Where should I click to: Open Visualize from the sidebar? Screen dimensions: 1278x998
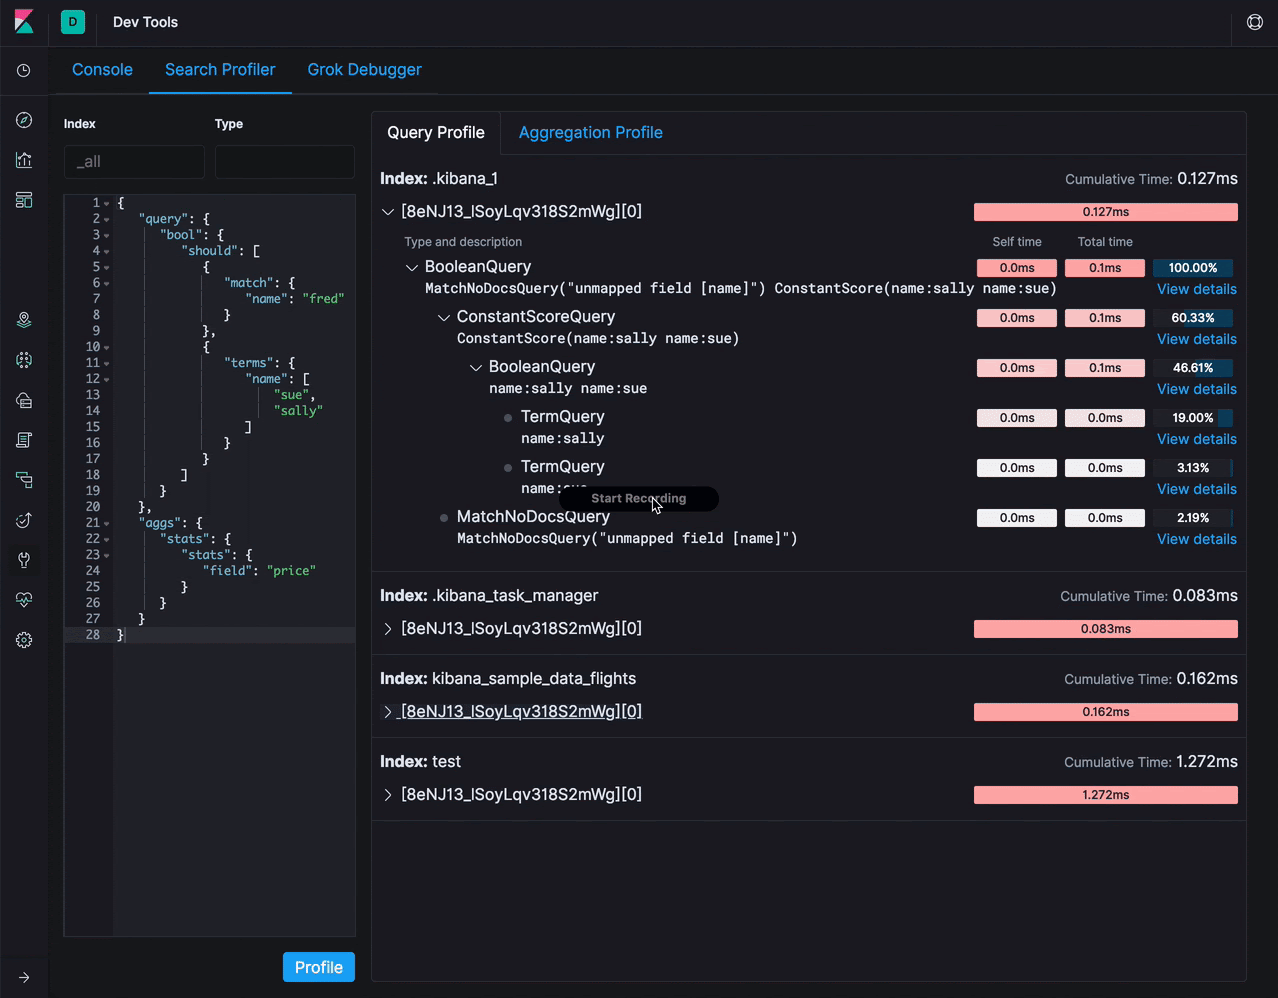(24, 160)
